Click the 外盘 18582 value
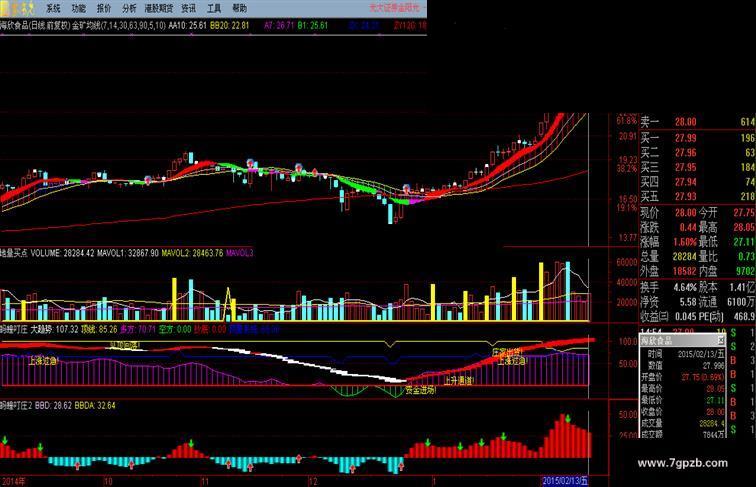 point(684,271)
